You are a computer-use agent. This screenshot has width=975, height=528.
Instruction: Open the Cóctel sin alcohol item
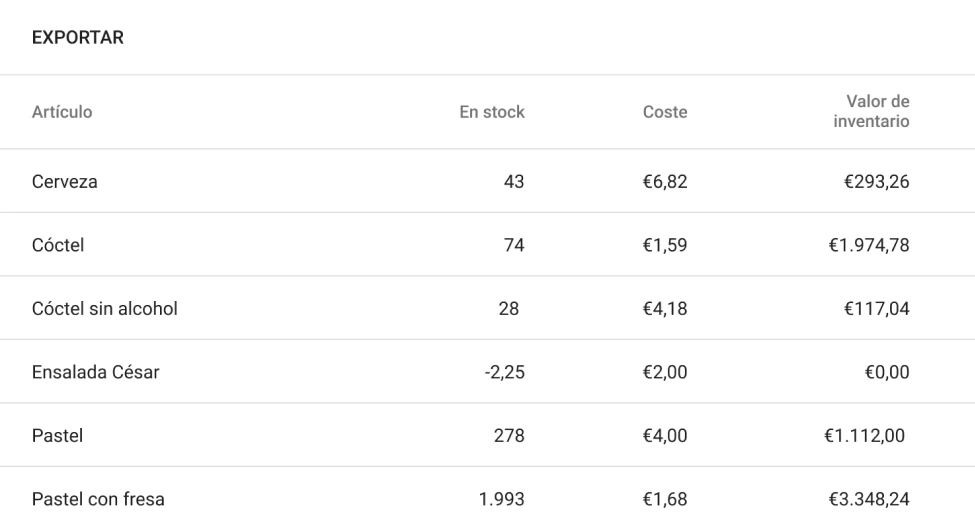[105, 309]
